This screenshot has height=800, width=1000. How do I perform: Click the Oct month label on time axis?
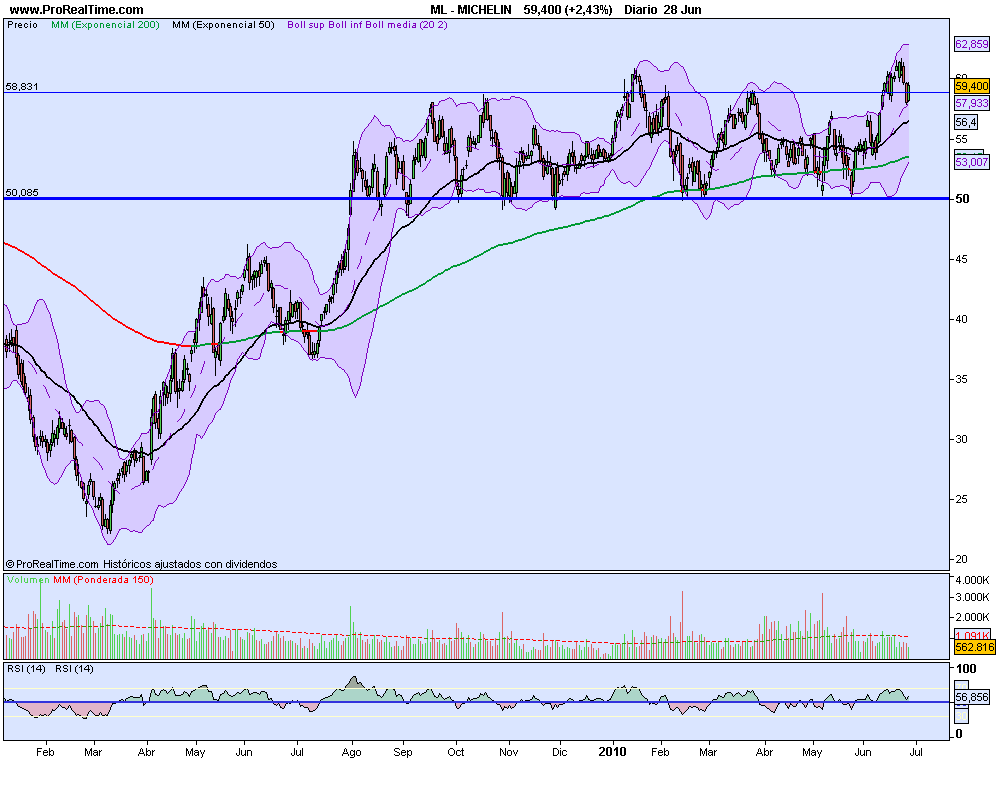click(x=455, y=752)
